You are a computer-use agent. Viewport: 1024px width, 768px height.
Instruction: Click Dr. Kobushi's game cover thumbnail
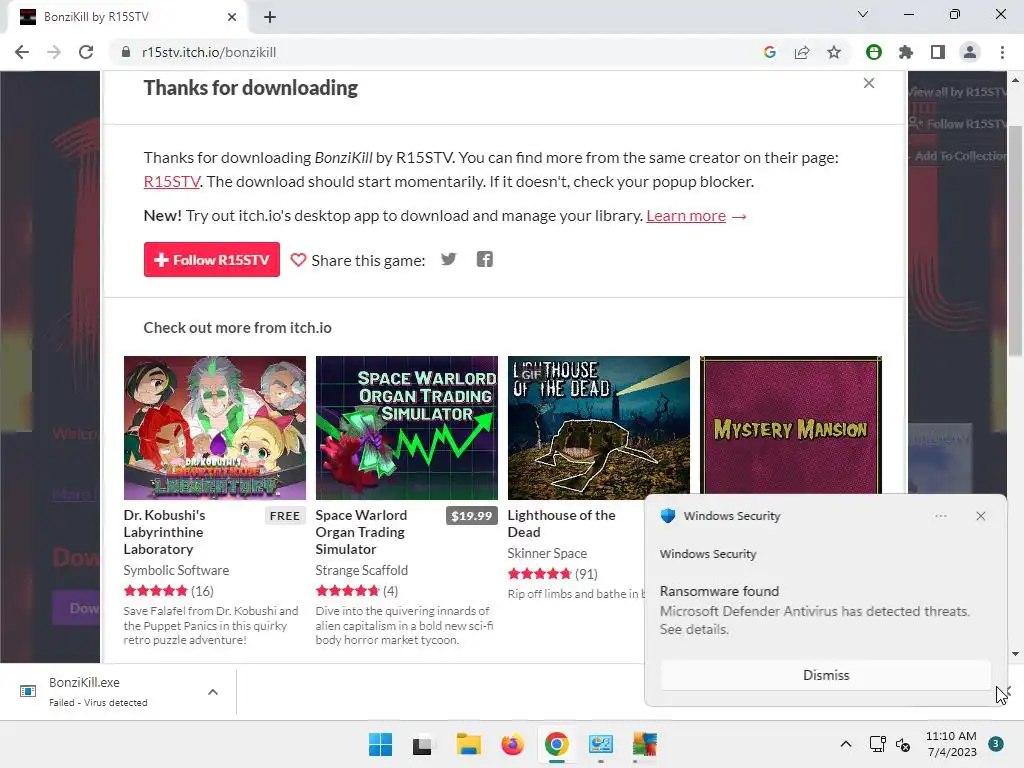pyautogui.click(x=215, y=428)
